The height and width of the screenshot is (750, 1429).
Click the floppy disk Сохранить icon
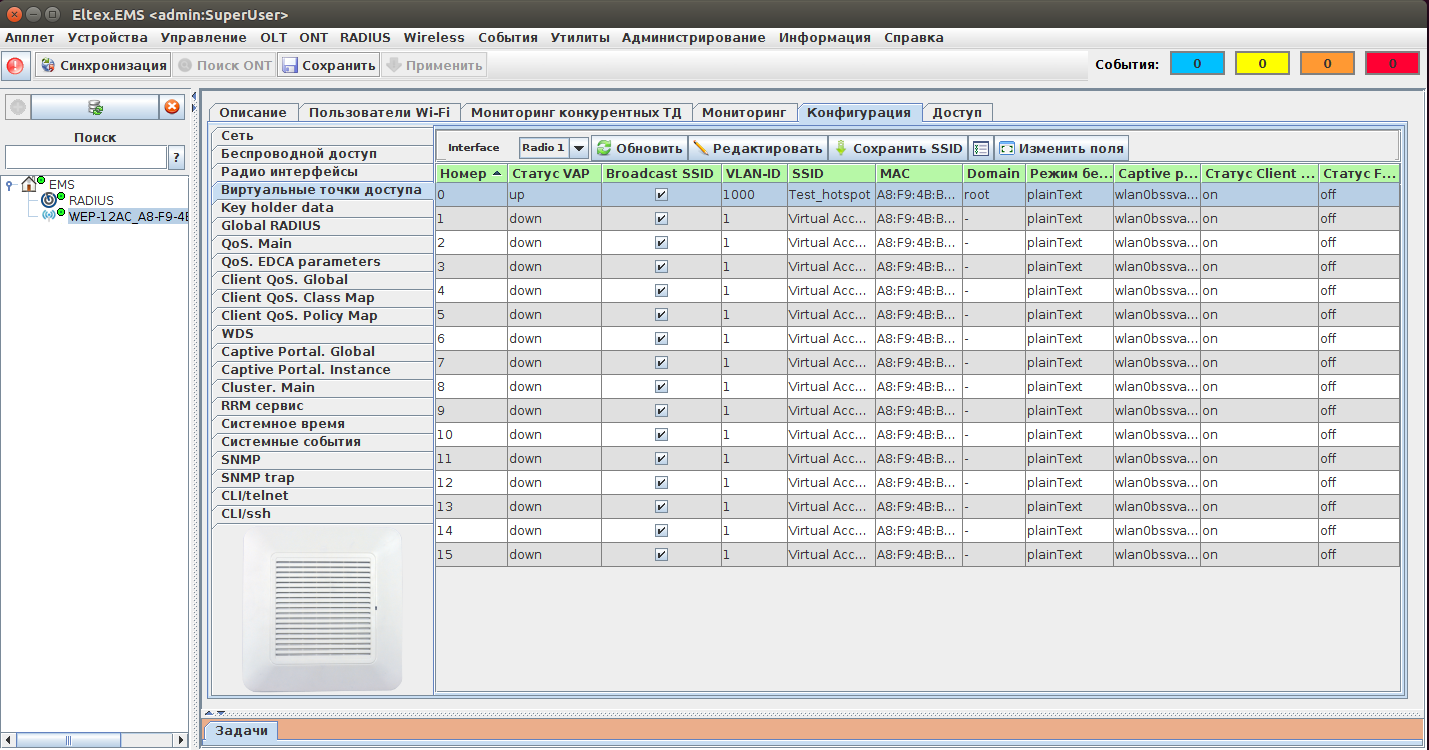(x=290, y=66)
